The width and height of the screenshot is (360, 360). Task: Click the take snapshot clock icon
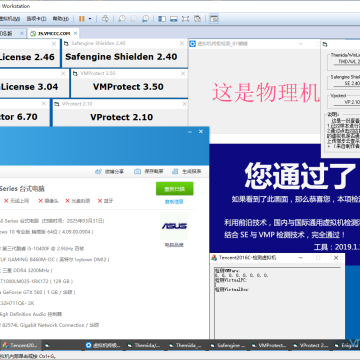(x=122, y=19)
